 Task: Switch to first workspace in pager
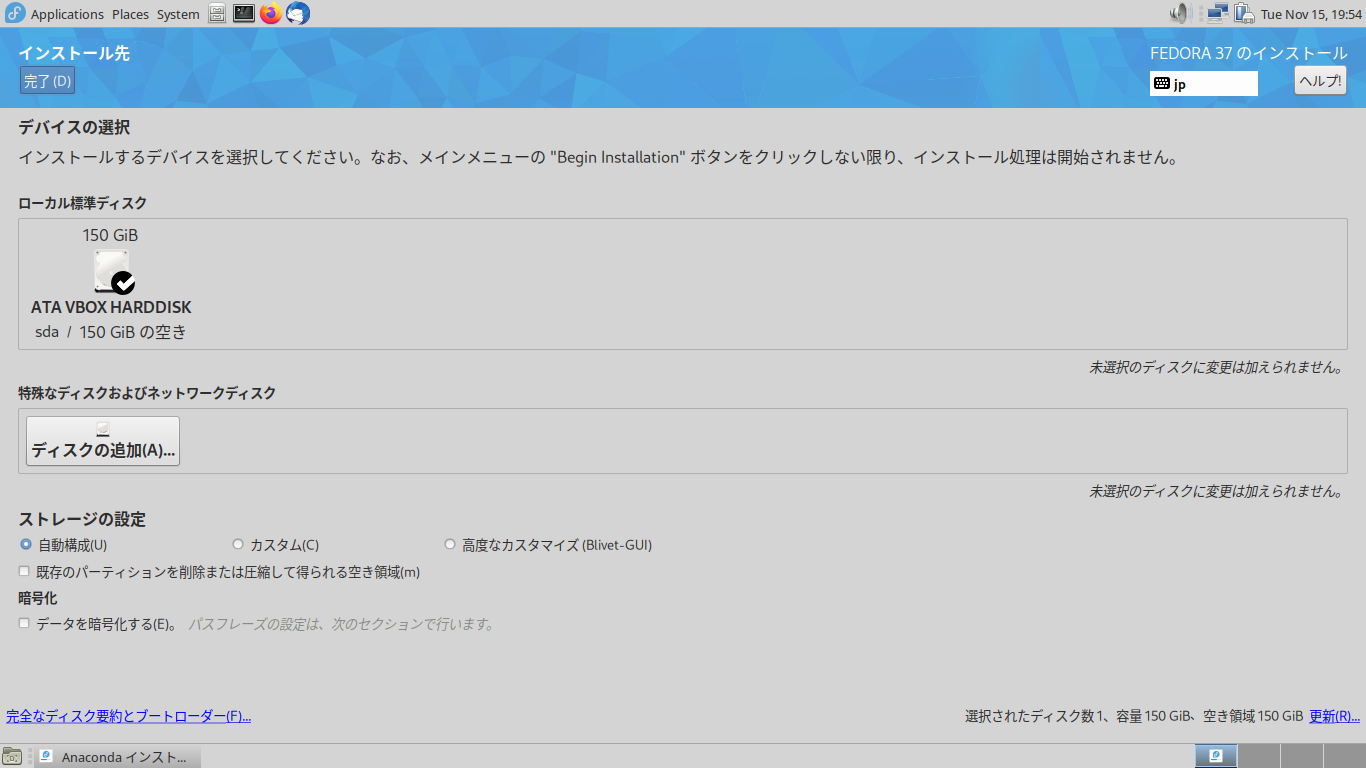[x=1216, y=756]
